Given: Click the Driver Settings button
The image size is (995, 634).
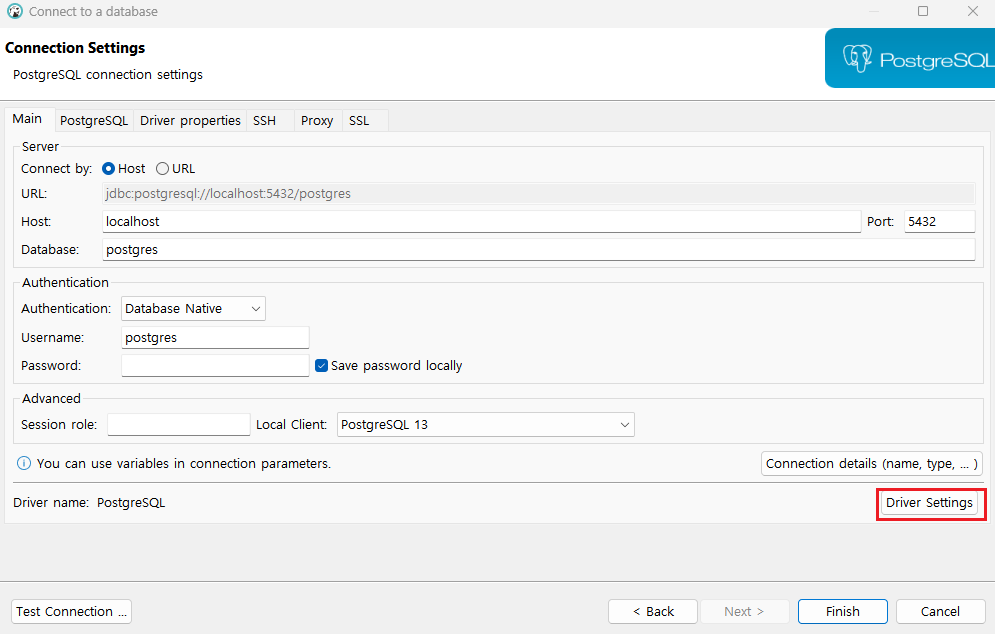Looking at the screenshot, I should (929, 503).
